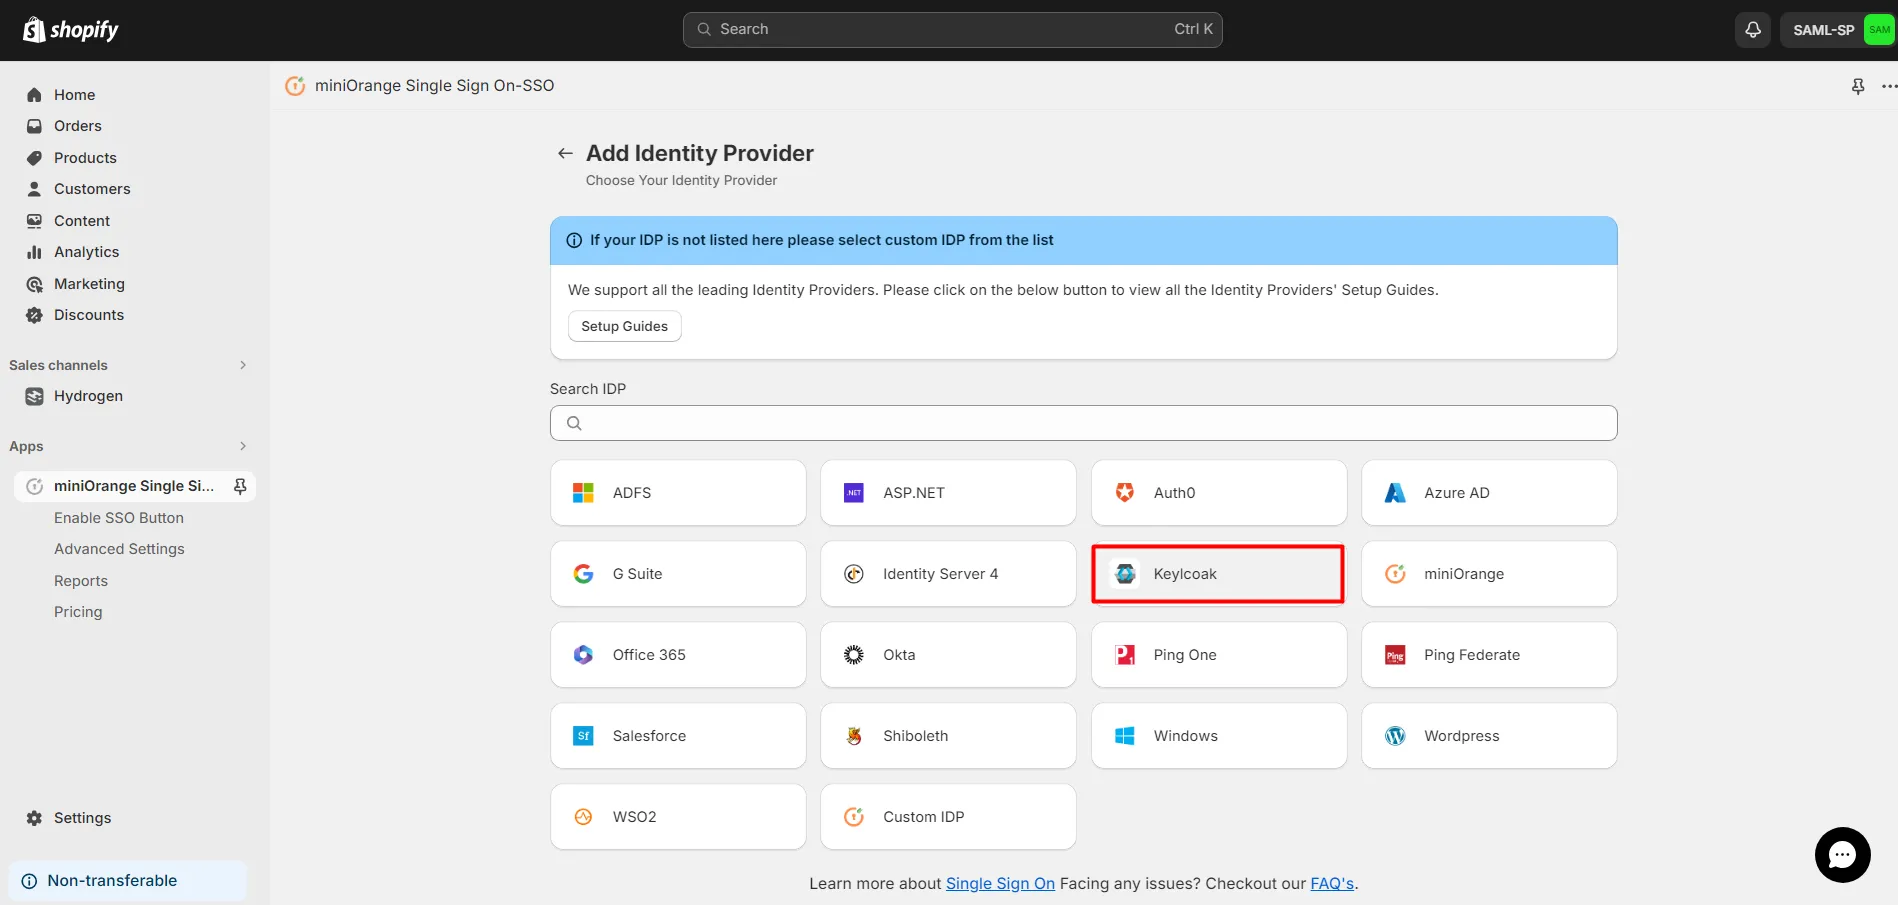Screen dimensions: 1898x905
Task: Click the Discounts badge icon
Action: pyautogui.click(x=34, y=315)
